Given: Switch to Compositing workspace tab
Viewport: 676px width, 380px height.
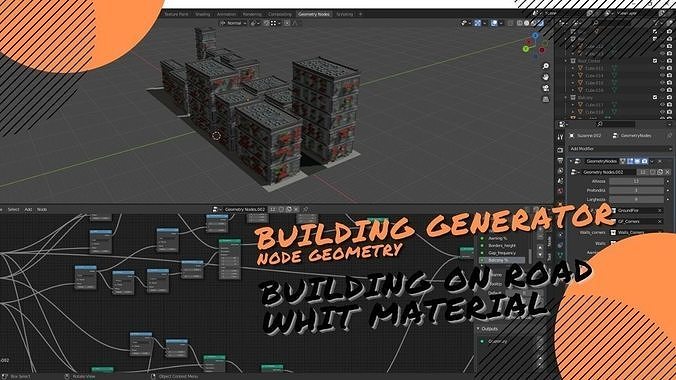Looking at the screenshot, I should [280, 14].
